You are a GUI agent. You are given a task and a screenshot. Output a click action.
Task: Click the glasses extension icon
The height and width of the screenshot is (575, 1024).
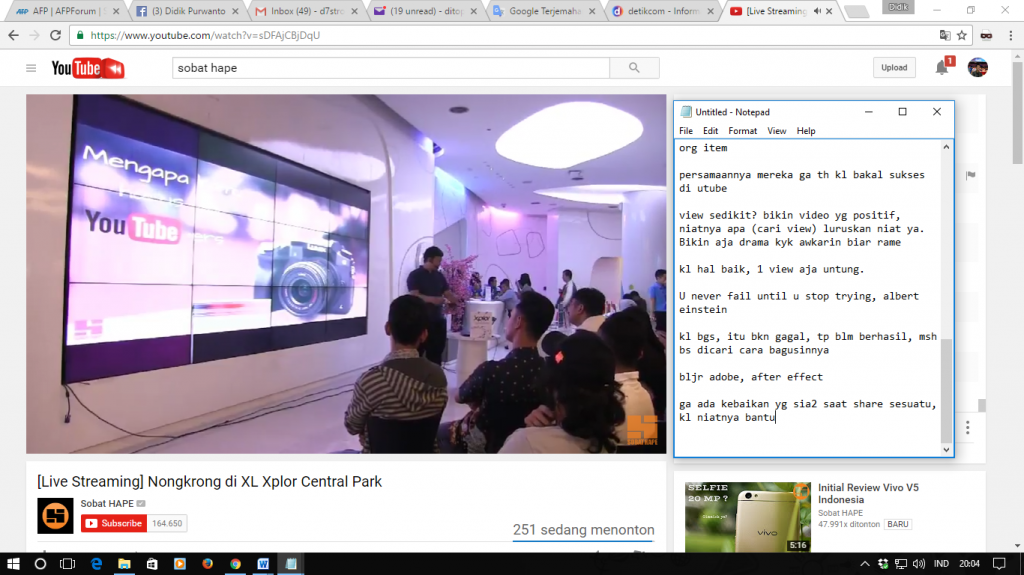coord(986,35)
